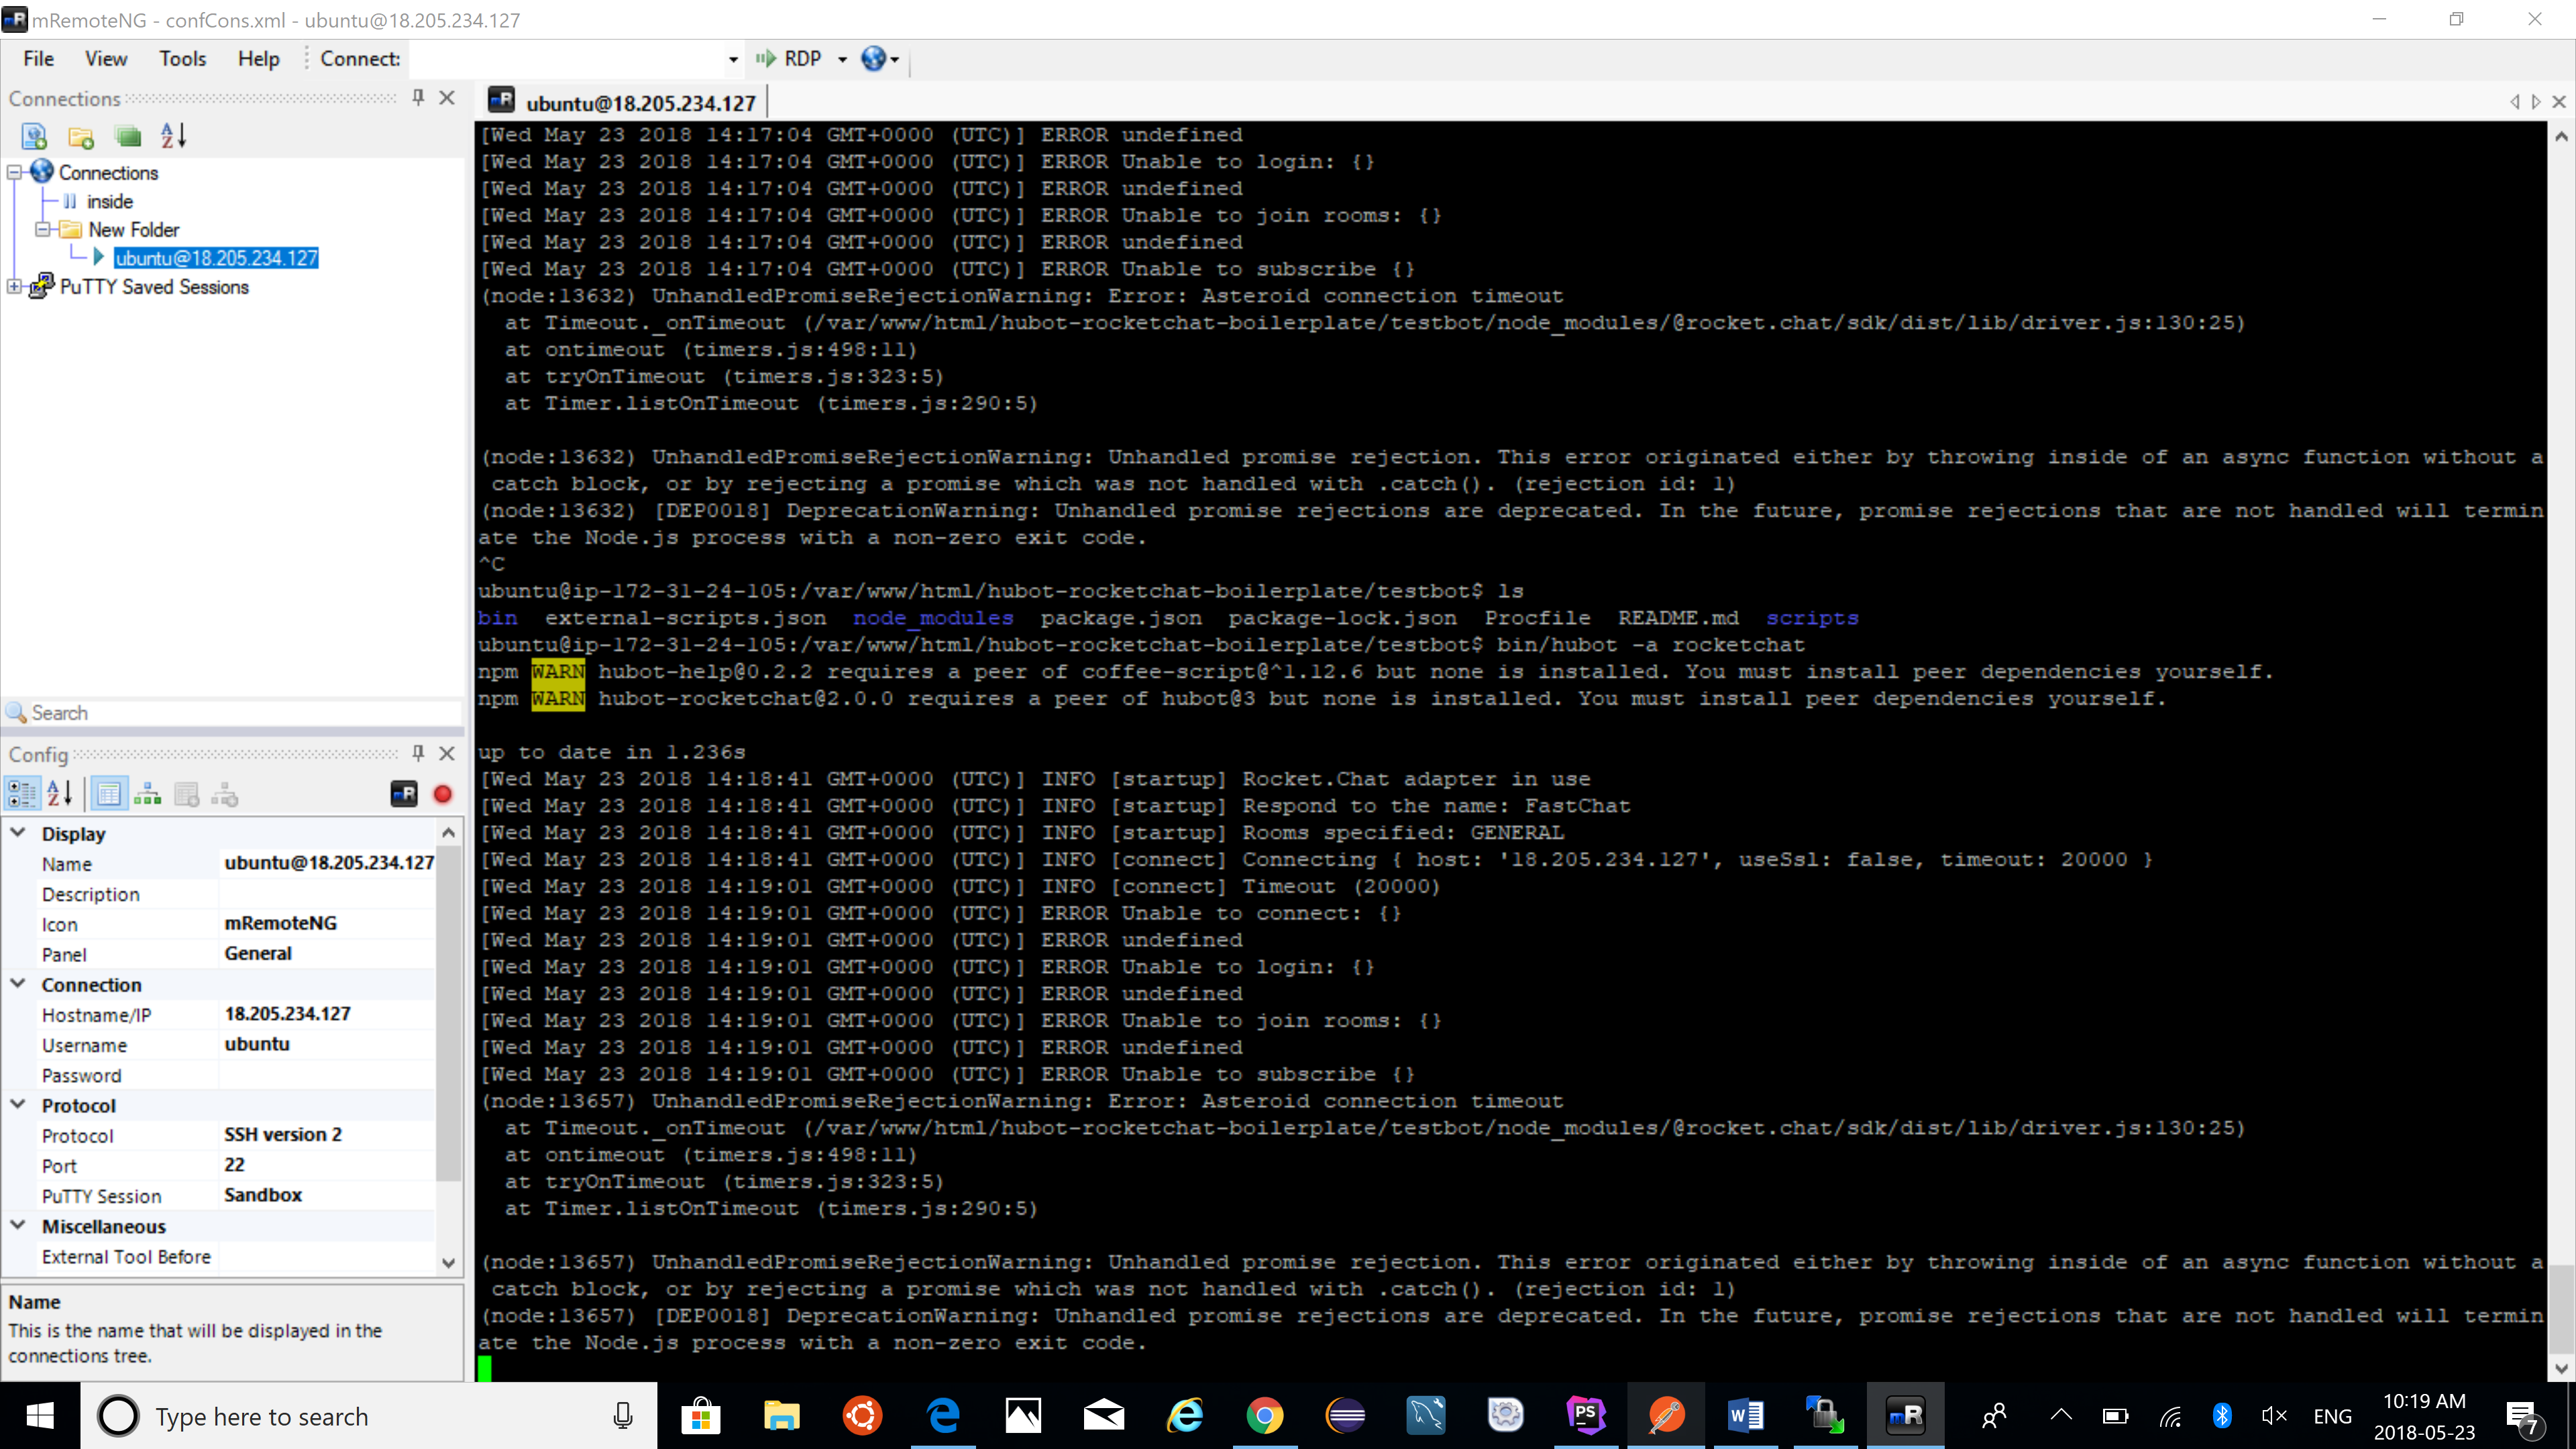Add a new connection entry
The height and width of the screenshot is (1449, 2576).
pyautogui.click(x=128, y=136)
